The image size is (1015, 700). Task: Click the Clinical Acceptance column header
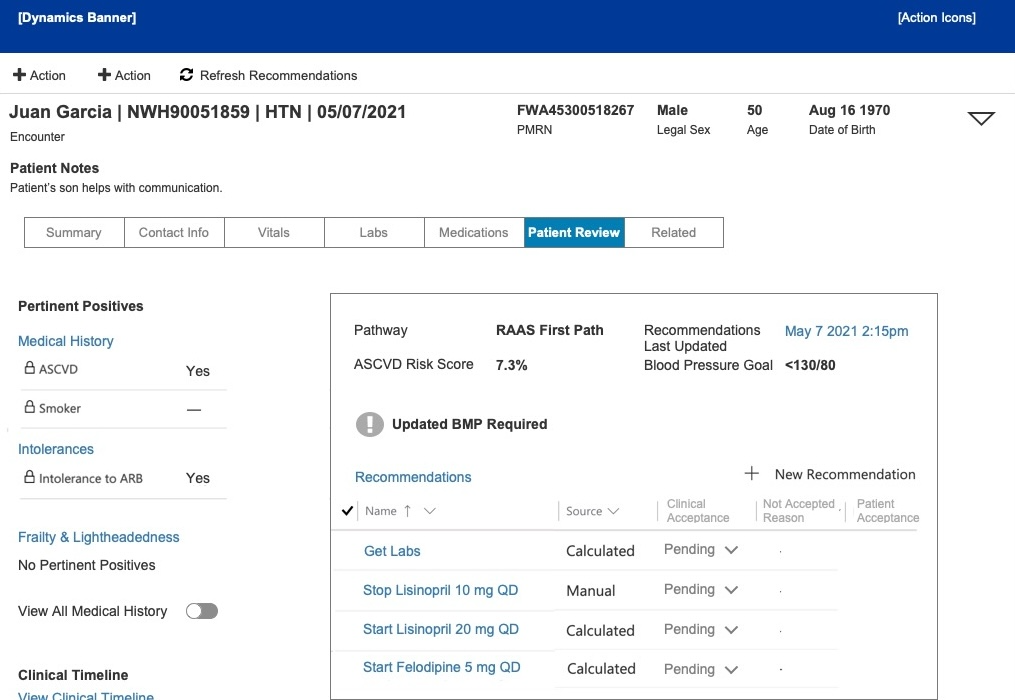[698, 511]
